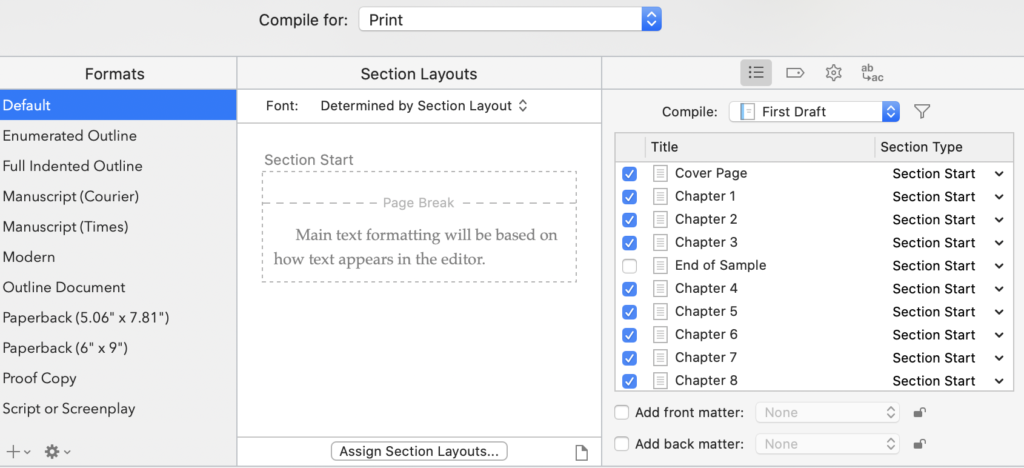The height and width of the screenshot is (468, 1024).
Task: Open the compile options gear tab
Action: pos(833,73)
